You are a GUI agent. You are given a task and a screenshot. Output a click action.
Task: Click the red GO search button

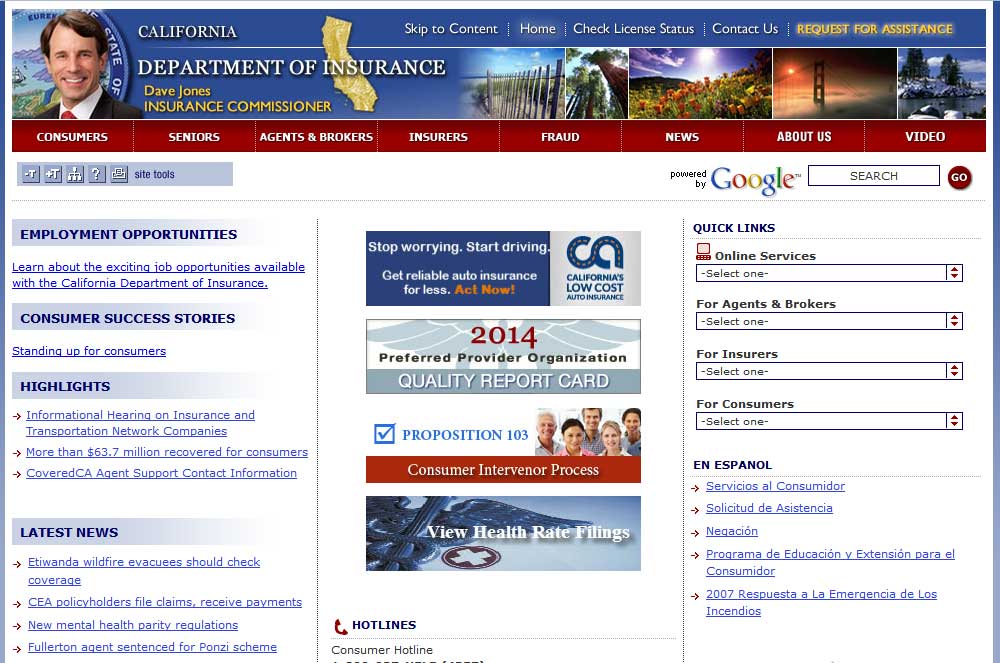(959, 177)
